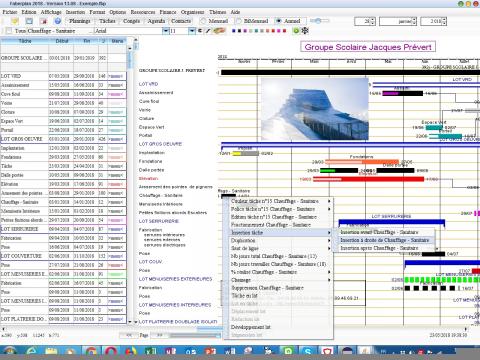The image size is (480, 360).
Task: Click the green go icon
Action: (296, 31)
